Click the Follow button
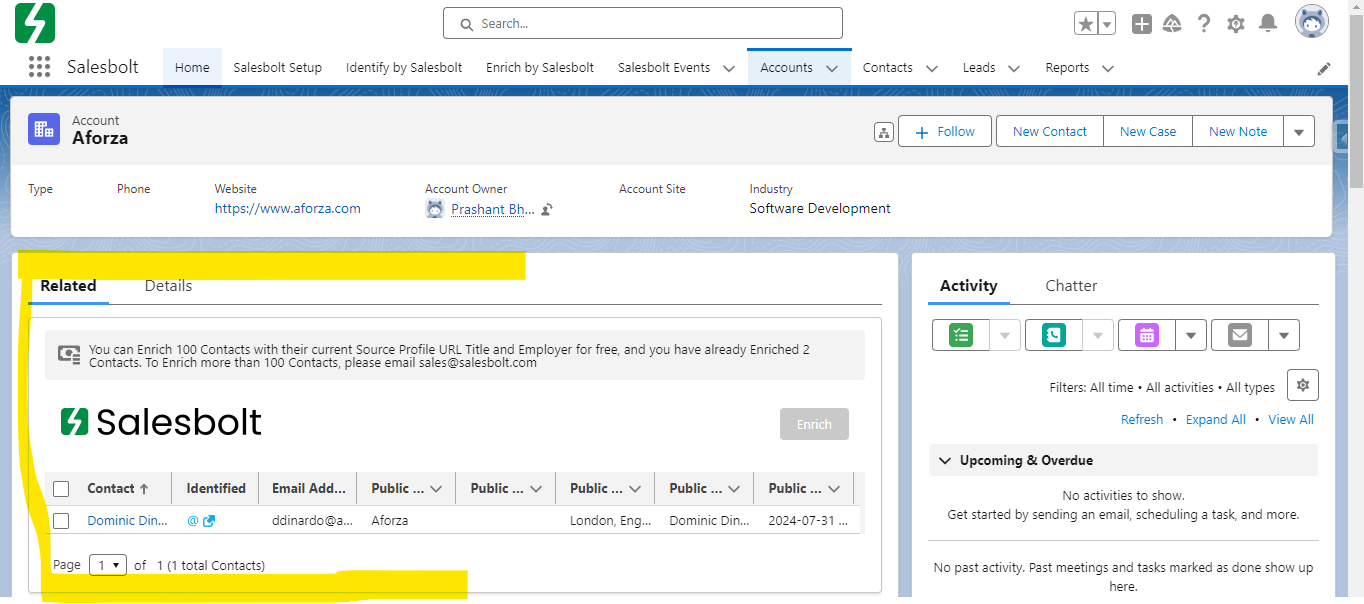Screen dimensions: 1364x604 pyautogui.click(x=945, y=131)
